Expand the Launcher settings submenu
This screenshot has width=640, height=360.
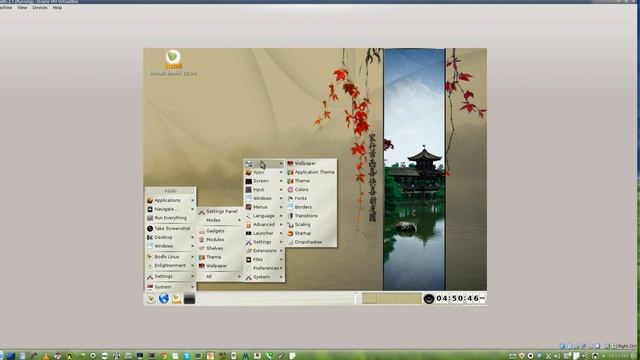[x=264, y=233]
